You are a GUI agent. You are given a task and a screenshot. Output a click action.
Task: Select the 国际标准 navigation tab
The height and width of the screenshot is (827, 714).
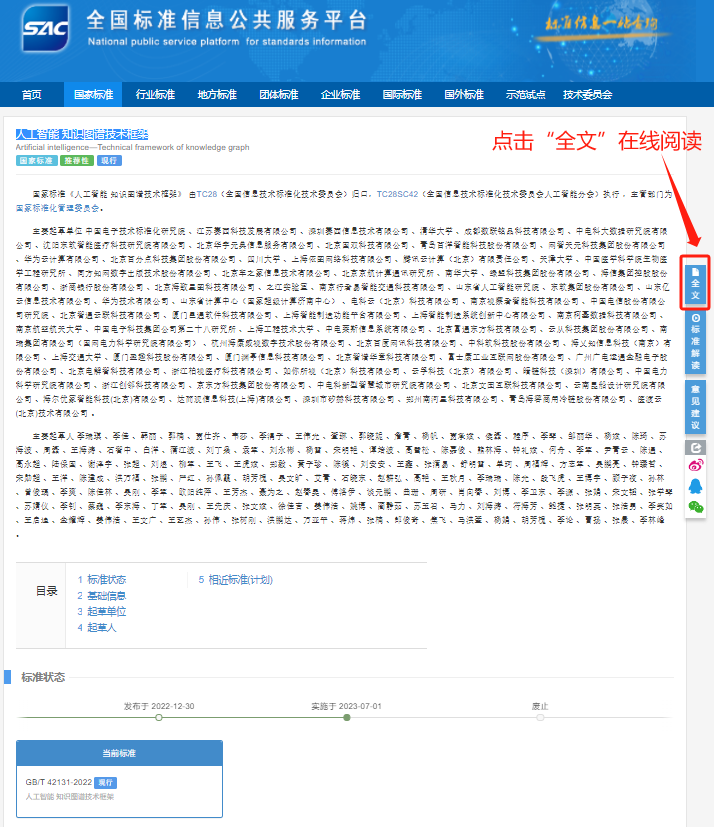tap(402, 95)
